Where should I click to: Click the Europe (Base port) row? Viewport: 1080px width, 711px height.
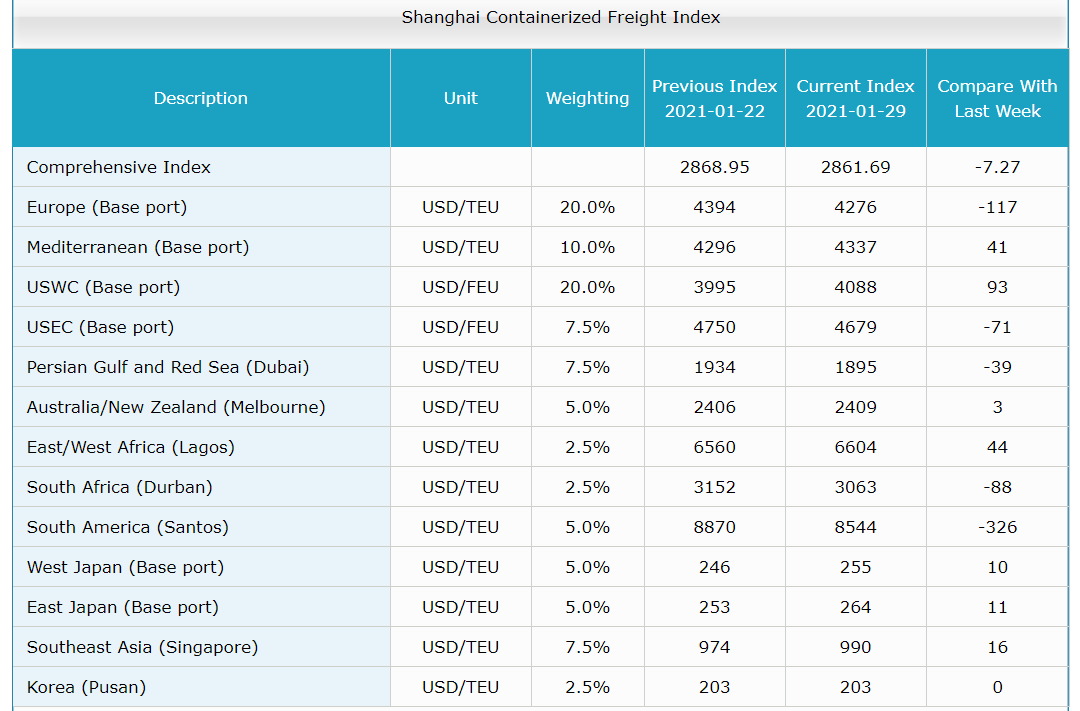tap(107, 207)
